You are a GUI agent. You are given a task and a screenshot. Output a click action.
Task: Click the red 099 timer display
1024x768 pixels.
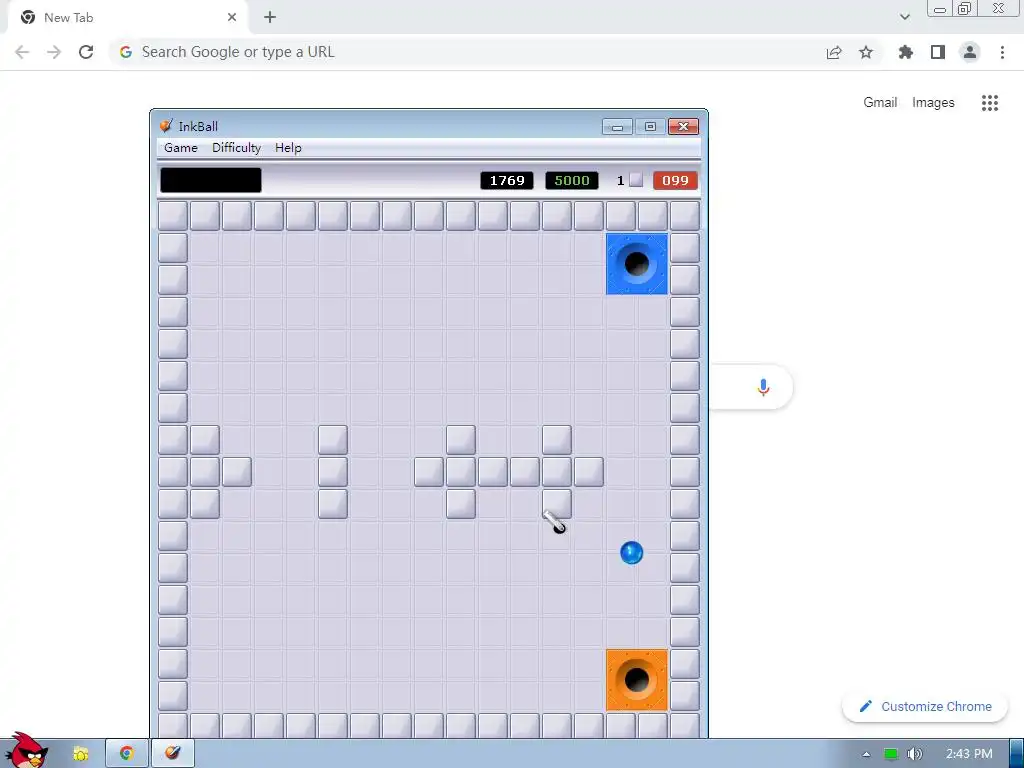coord(675,180)
